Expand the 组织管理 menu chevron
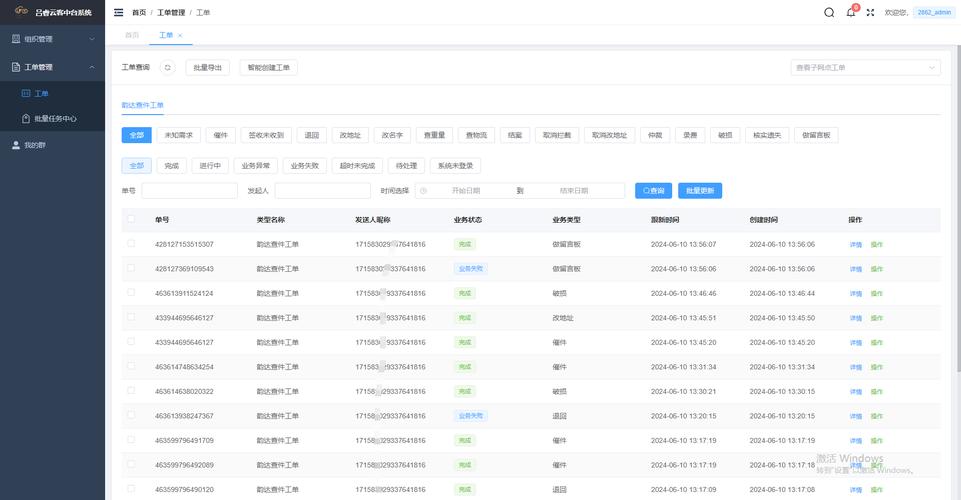 tap(92, 39)
